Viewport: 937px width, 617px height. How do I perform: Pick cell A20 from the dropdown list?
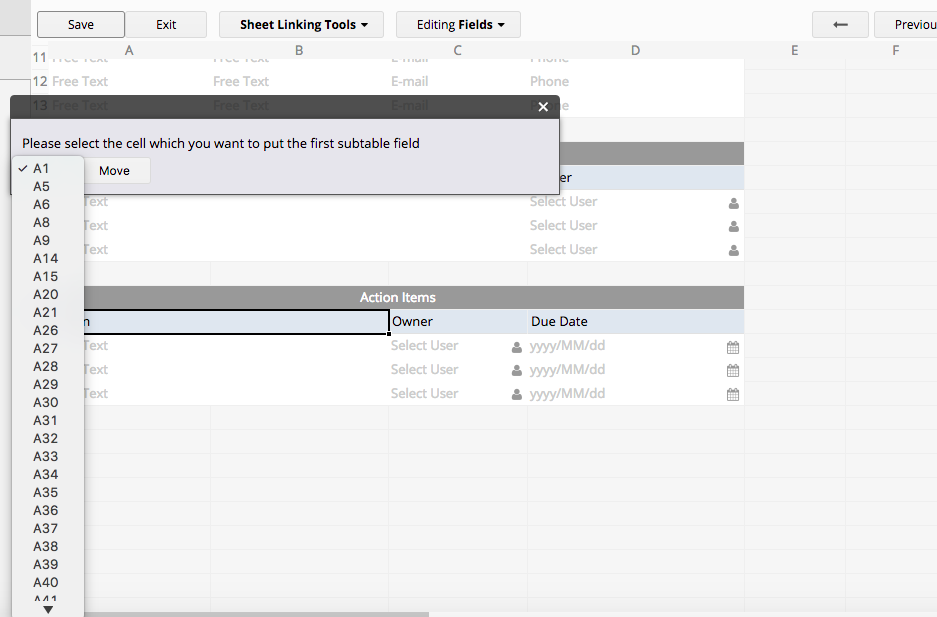click(48, 294)
